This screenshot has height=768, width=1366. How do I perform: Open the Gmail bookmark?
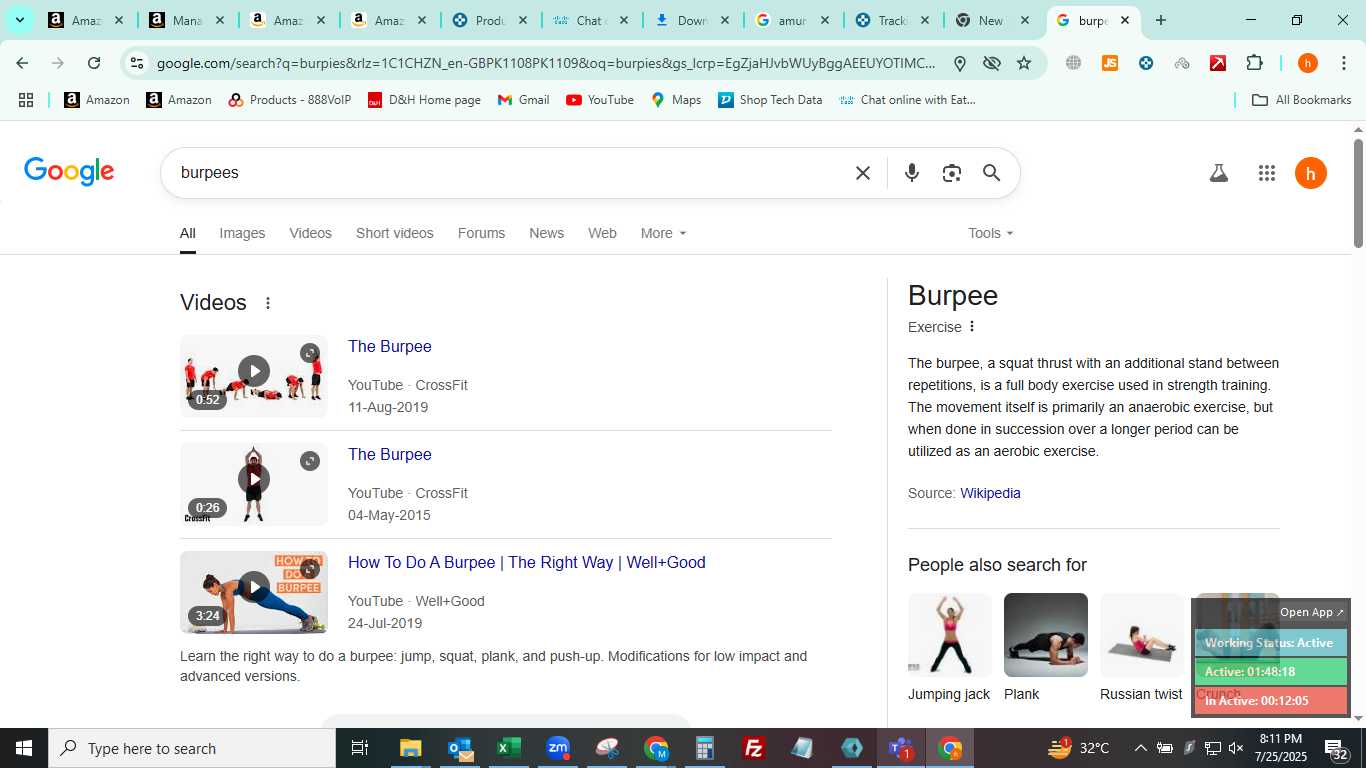pyautogui.click(x=524, y=100)
